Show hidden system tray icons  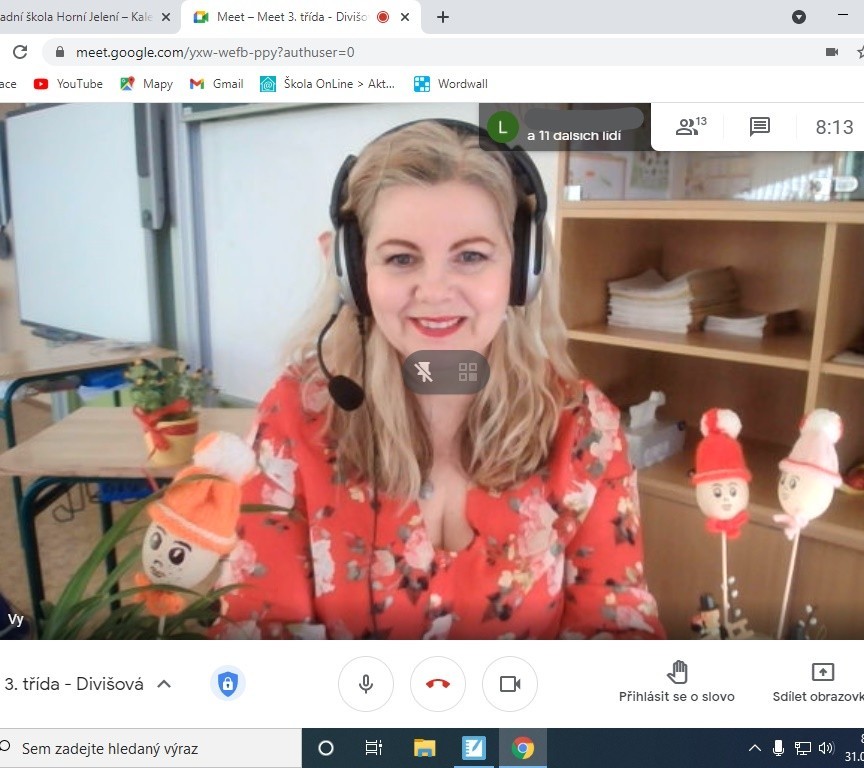point(755,748)
